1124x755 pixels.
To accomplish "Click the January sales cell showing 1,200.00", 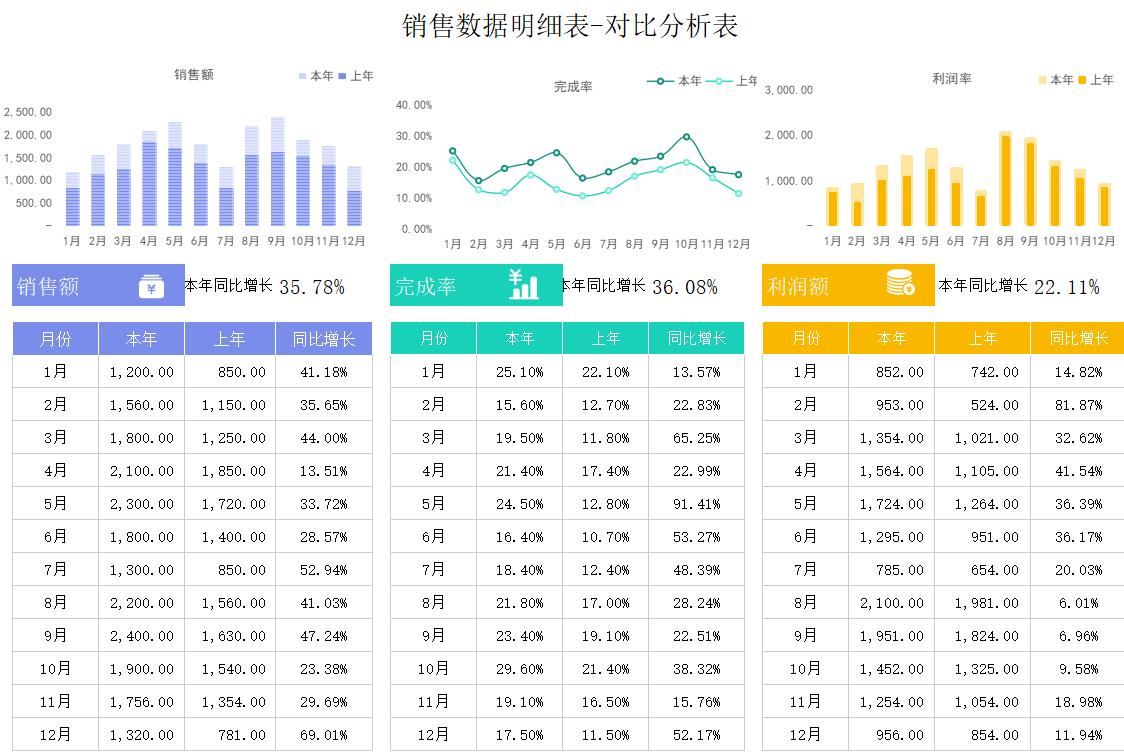I will click(141, 372).
